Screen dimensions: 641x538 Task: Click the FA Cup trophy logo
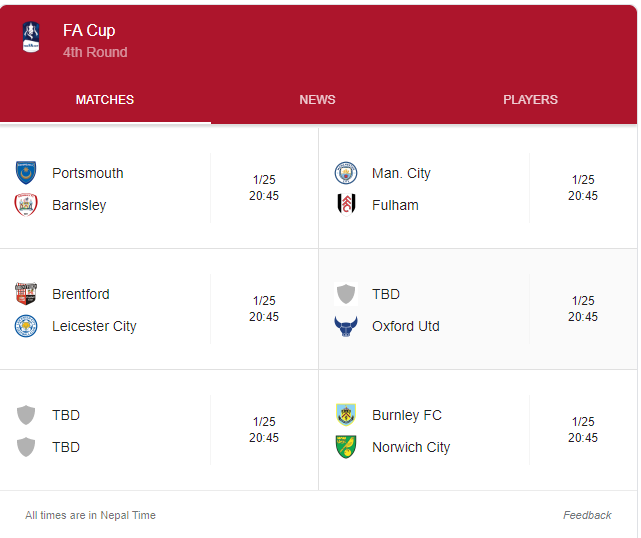(x=31, y=39)
